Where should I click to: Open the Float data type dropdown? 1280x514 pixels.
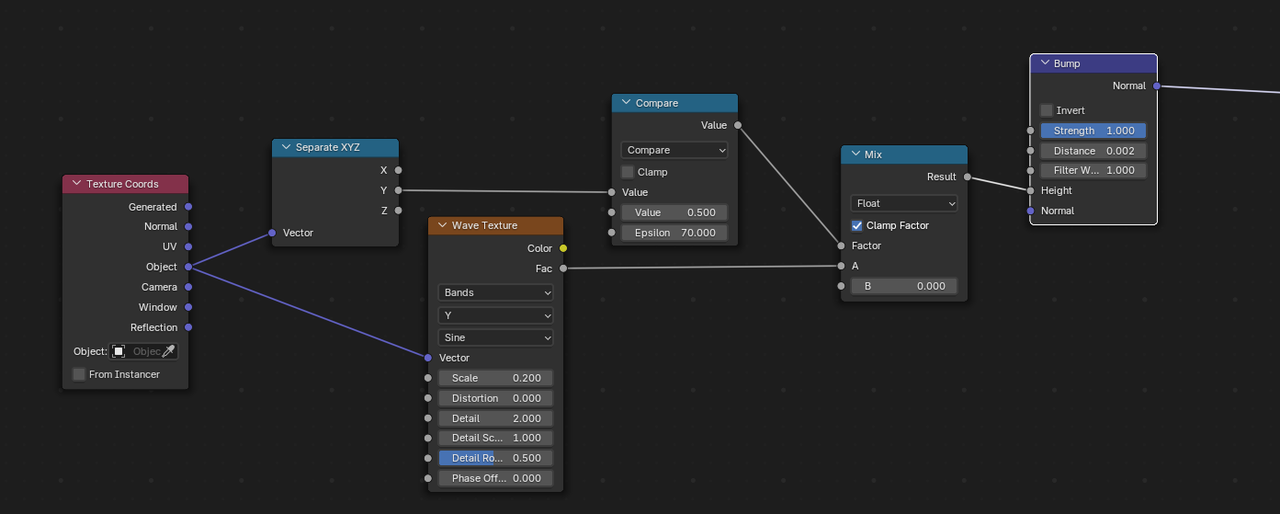click(904, 204)
